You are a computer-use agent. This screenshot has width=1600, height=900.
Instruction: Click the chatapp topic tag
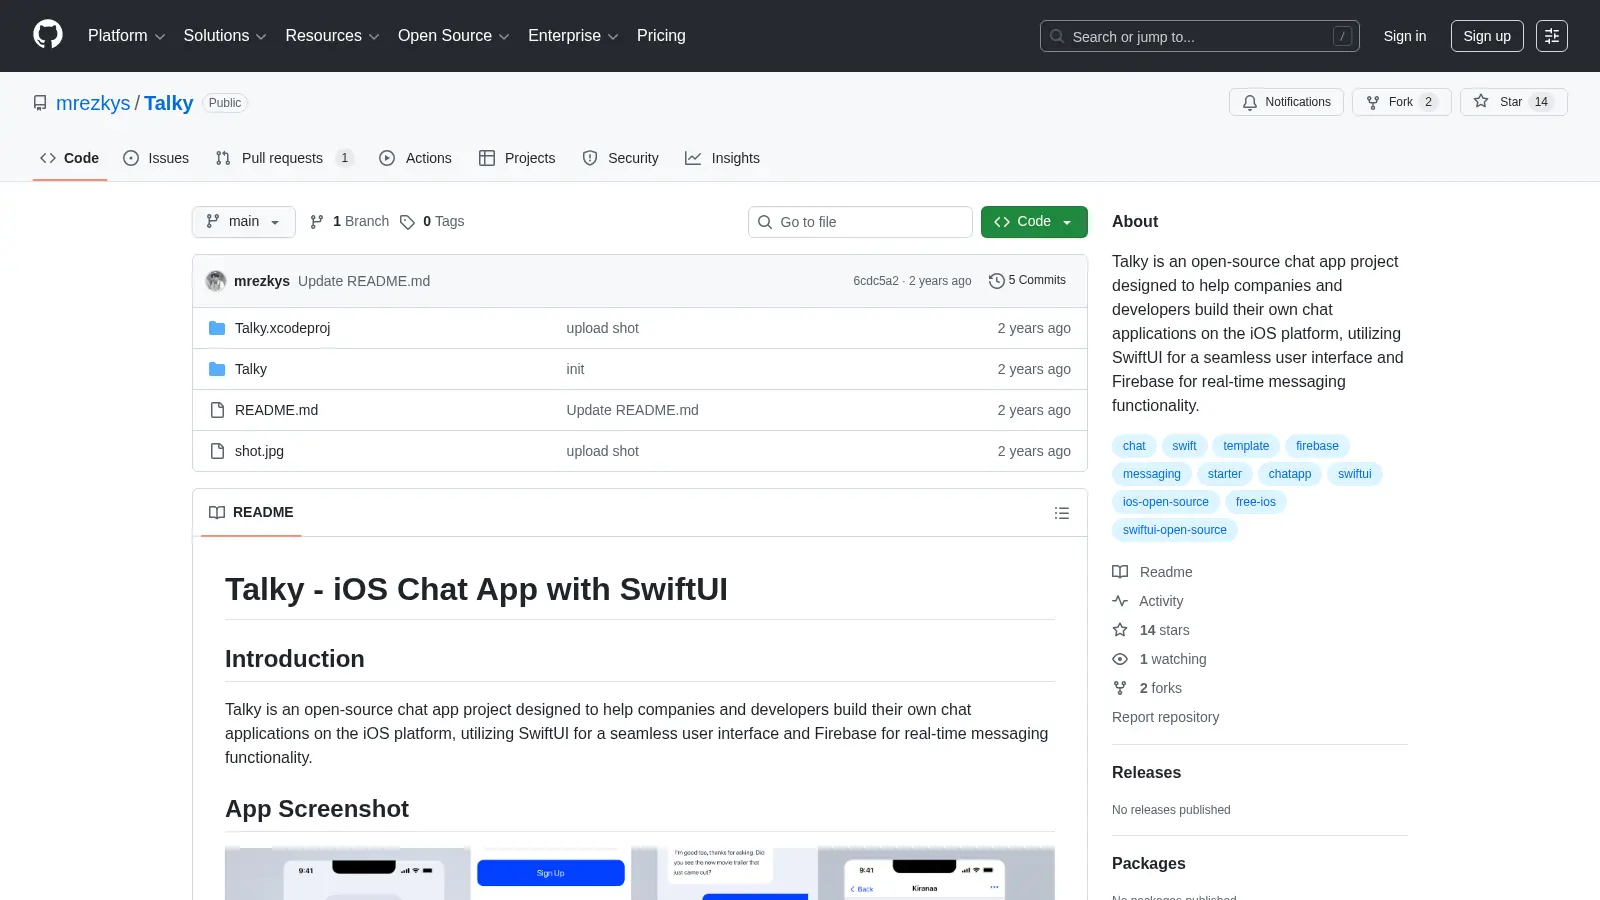[1290, 474]
